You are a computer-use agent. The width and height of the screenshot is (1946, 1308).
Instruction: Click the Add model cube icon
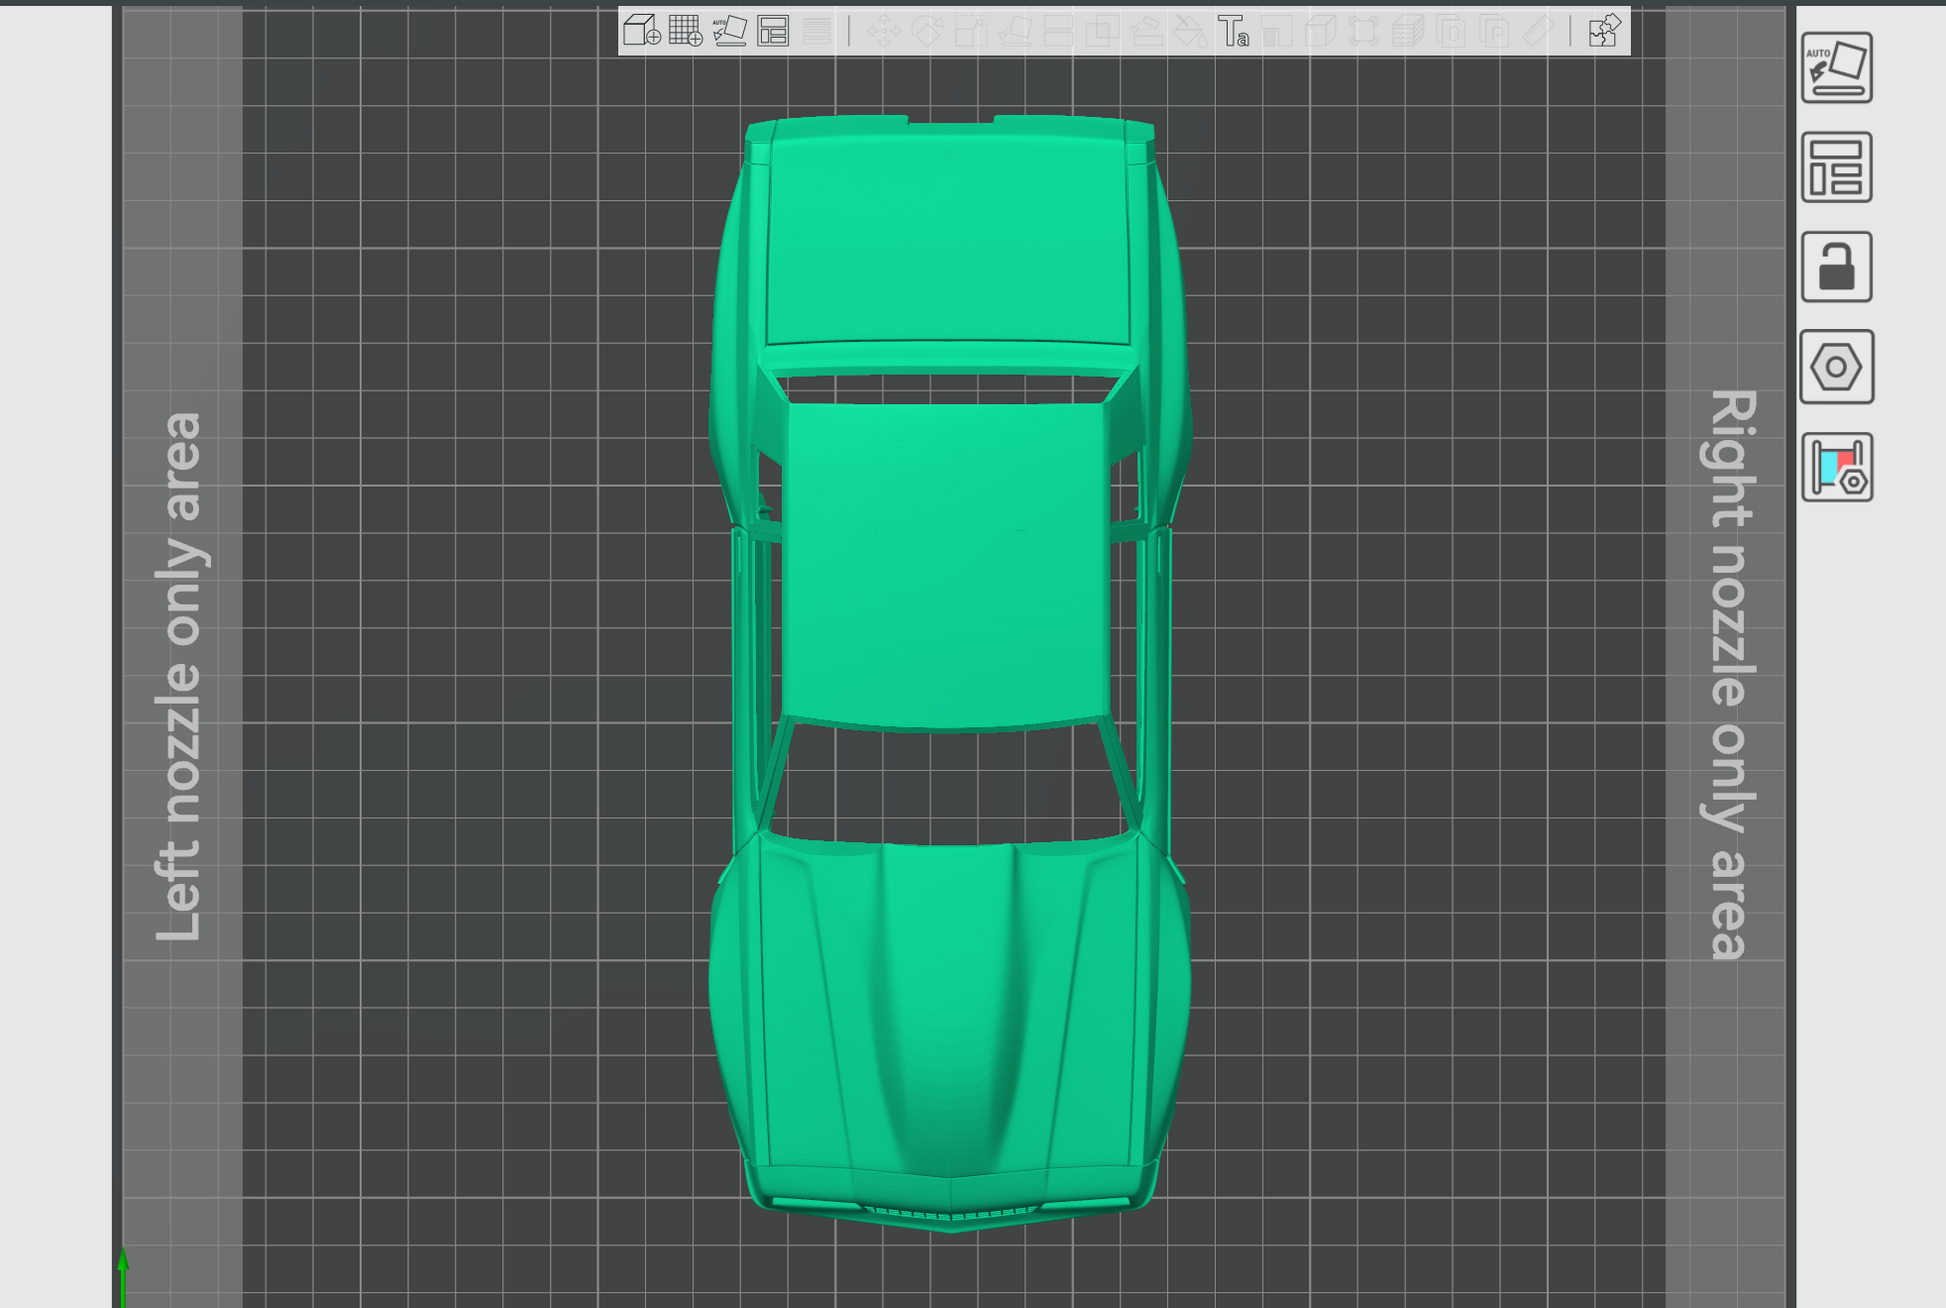[x=641, y=31]
